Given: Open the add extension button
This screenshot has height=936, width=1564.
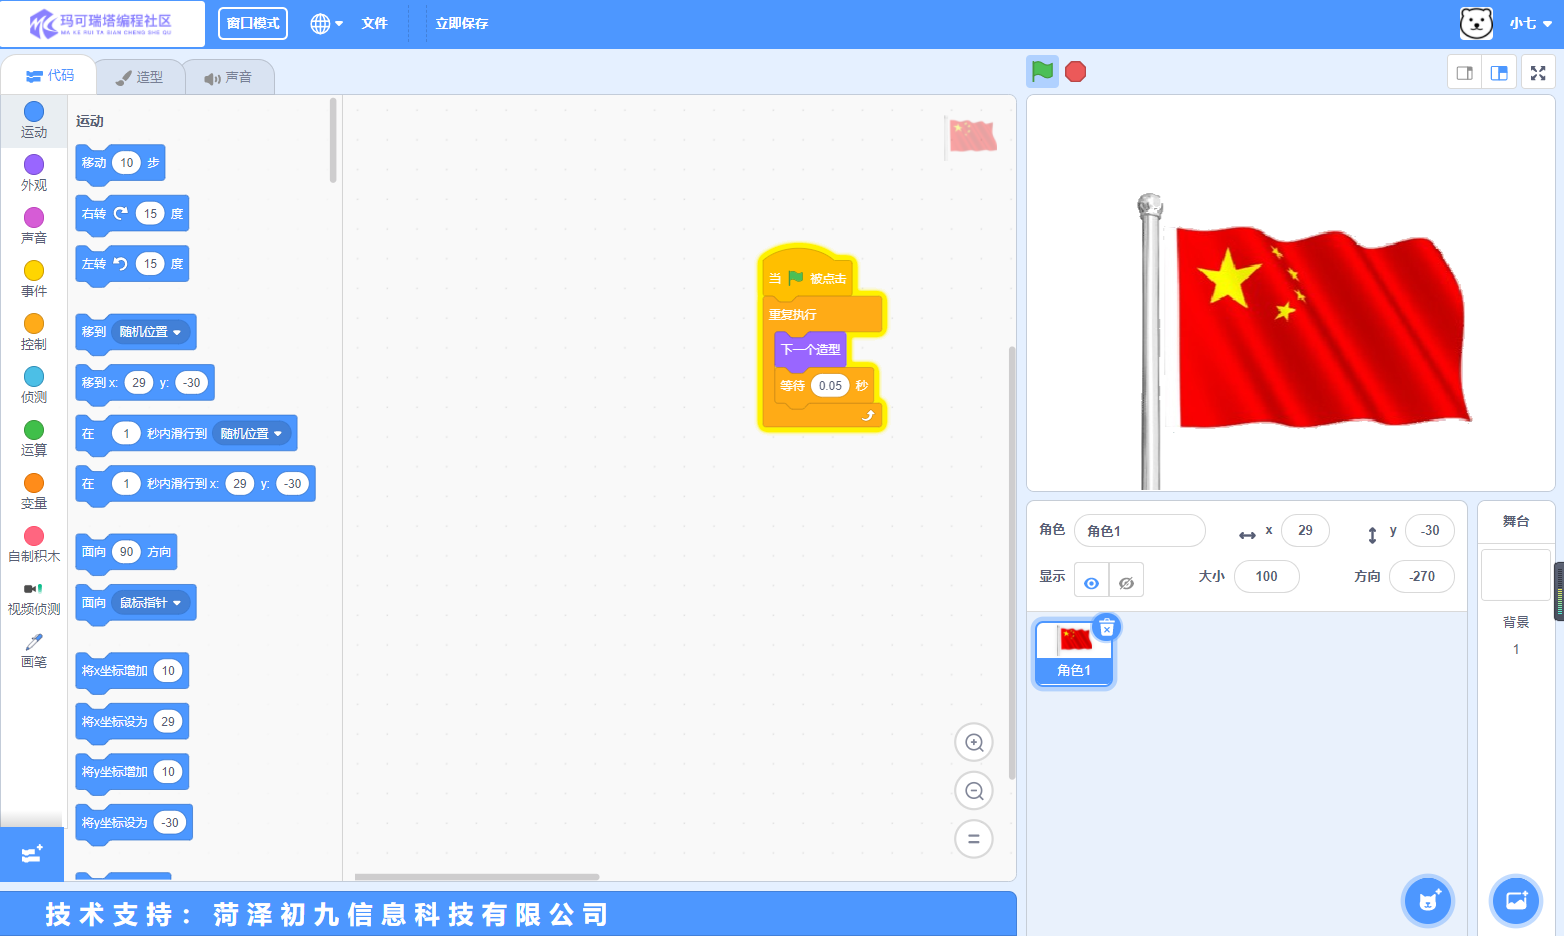Looking at the screenshot, I should pos(32,854).
